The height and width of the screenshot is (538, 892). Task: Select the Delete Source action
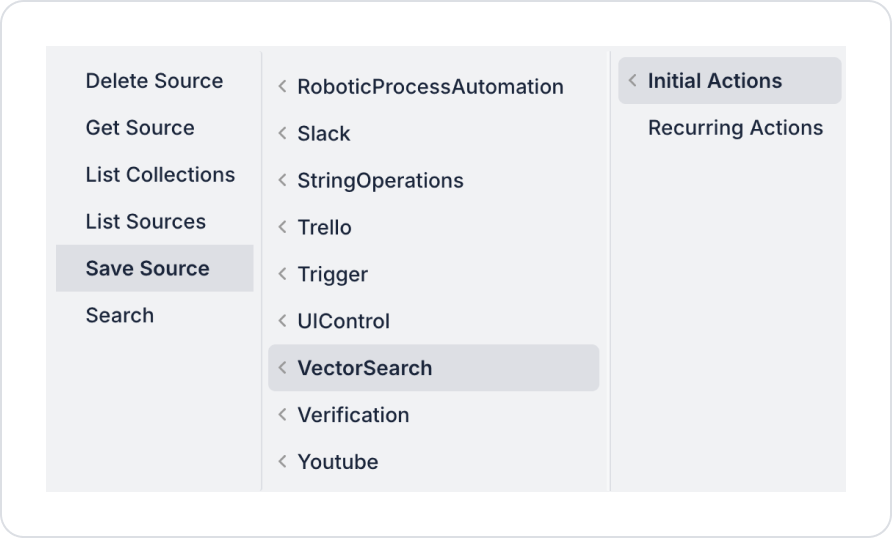[154, 81]
